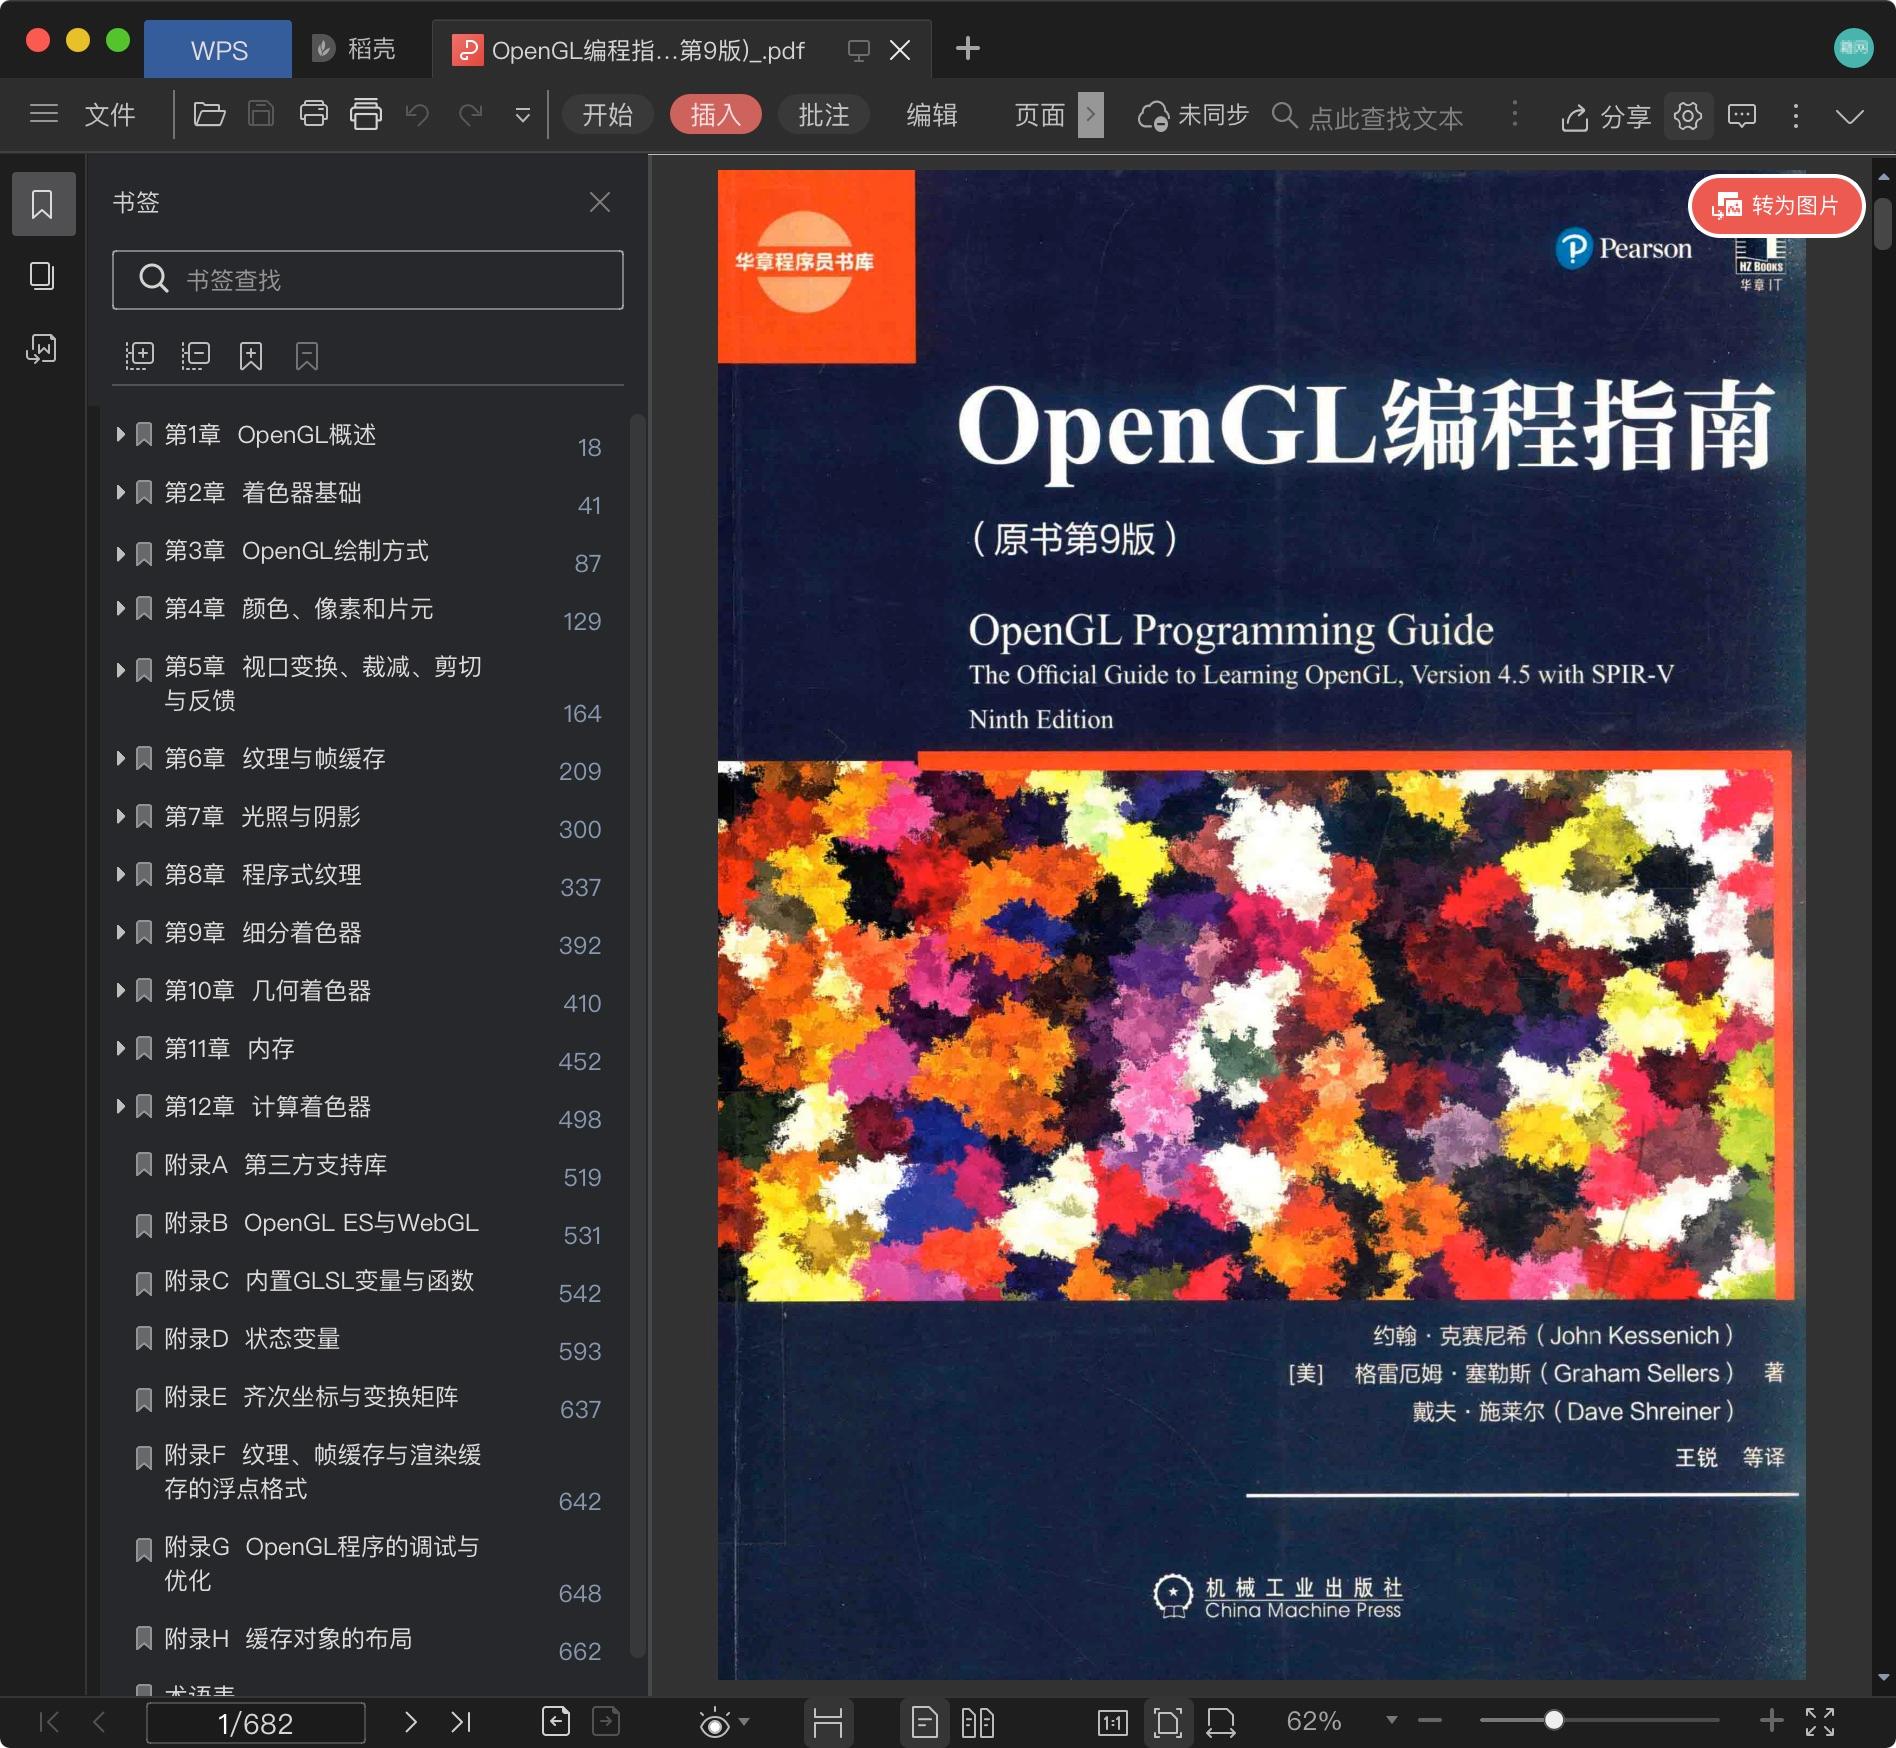Click the save disk icon
This screenshot has width=1896, height=1748.
click(x=261, y=115)
